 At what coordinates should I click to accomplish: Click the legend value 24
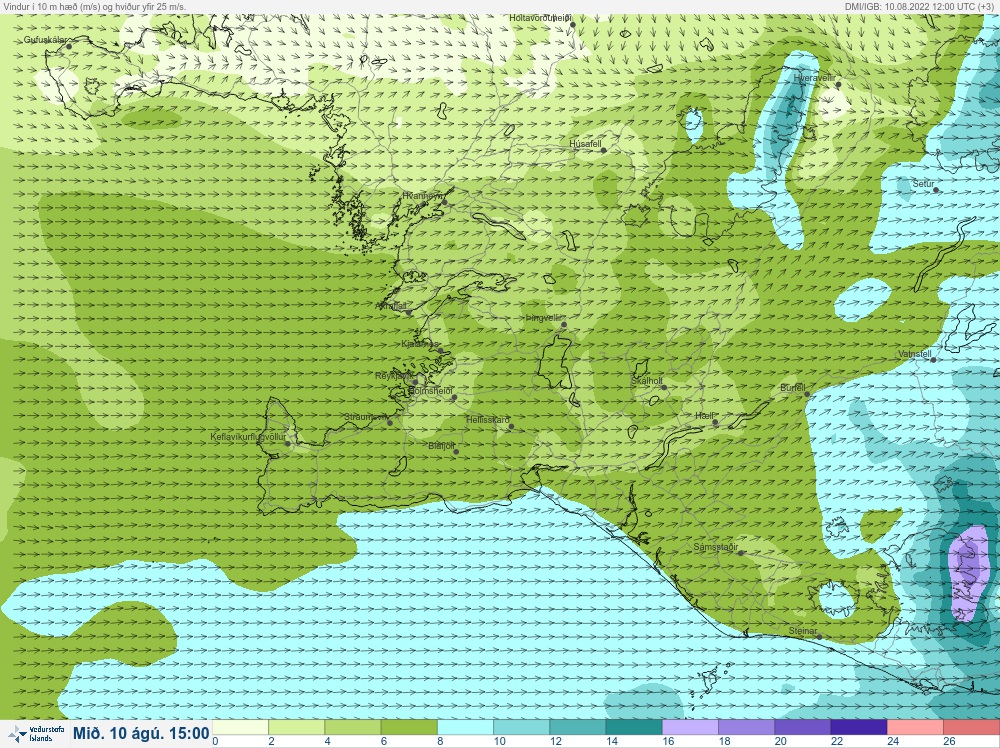pyautogui.click(x=892, y=741)
